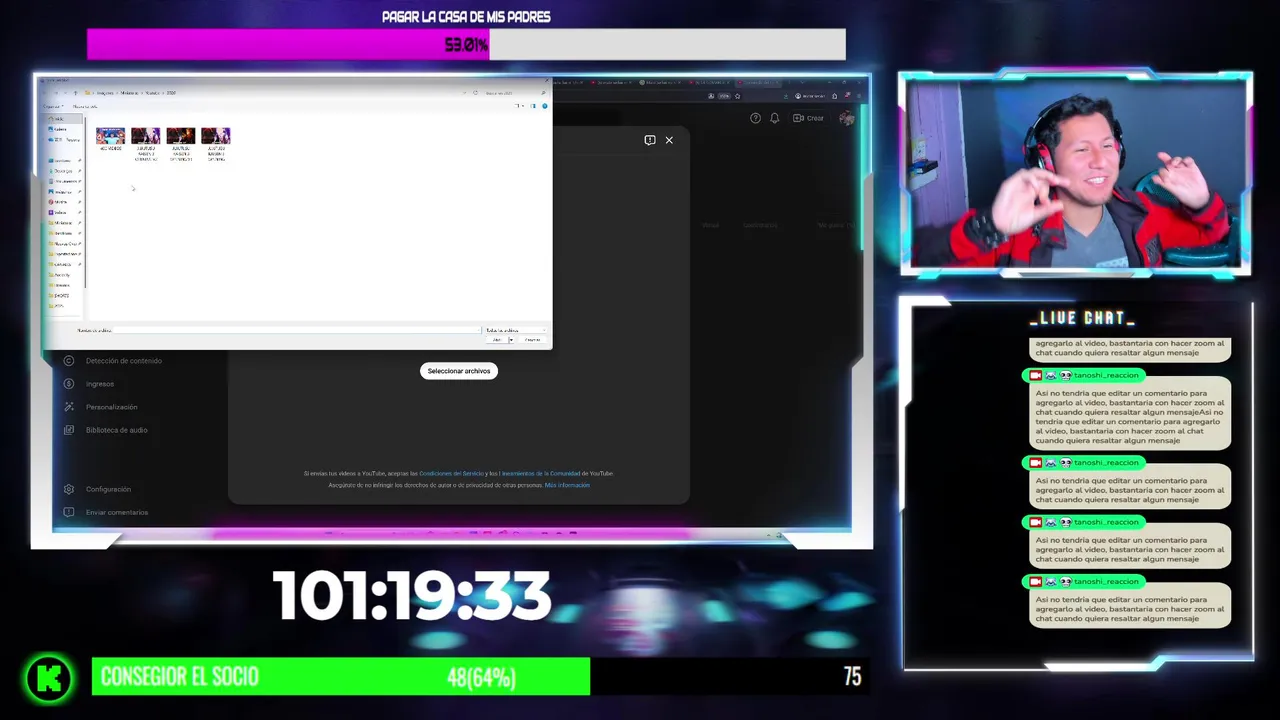Expand the arrow next to Abrir button
The width and height of the screenshot is (1280, 720).
[511, 340]
